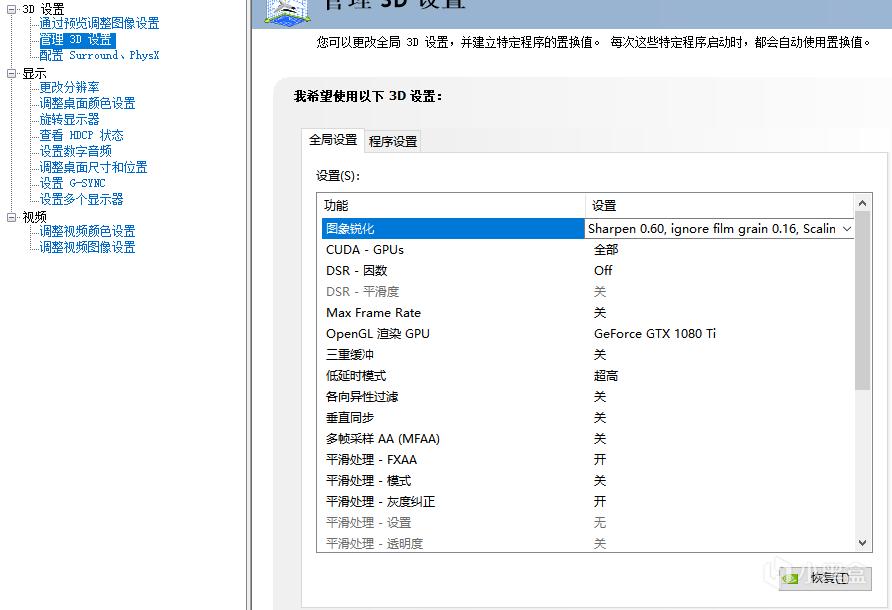Open the 图象锐化 setting dropdown arrow
892x610 pixels.
pos(847,229)
